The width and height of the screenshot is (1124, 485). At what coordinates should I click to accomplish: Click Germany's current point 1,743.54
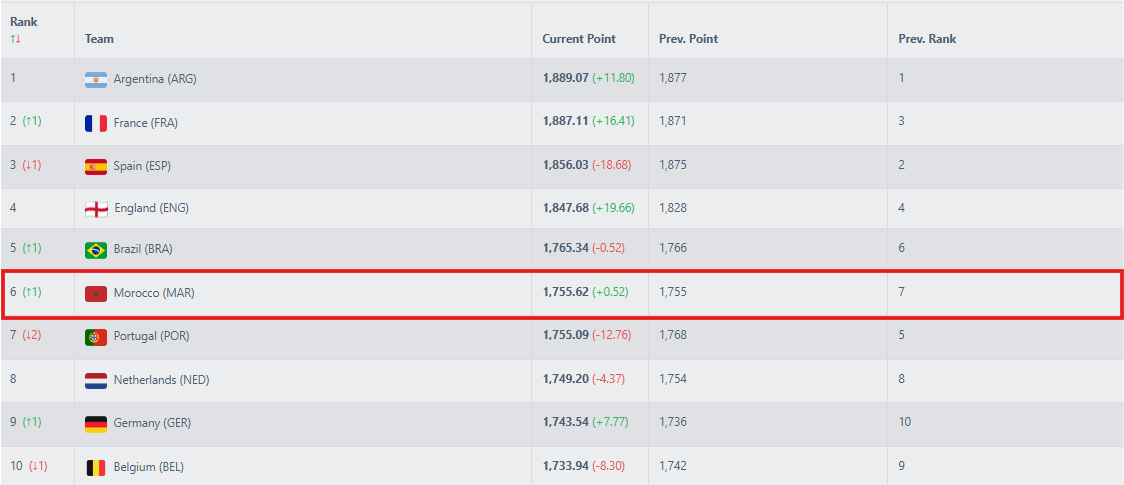[x=566, y=422]
